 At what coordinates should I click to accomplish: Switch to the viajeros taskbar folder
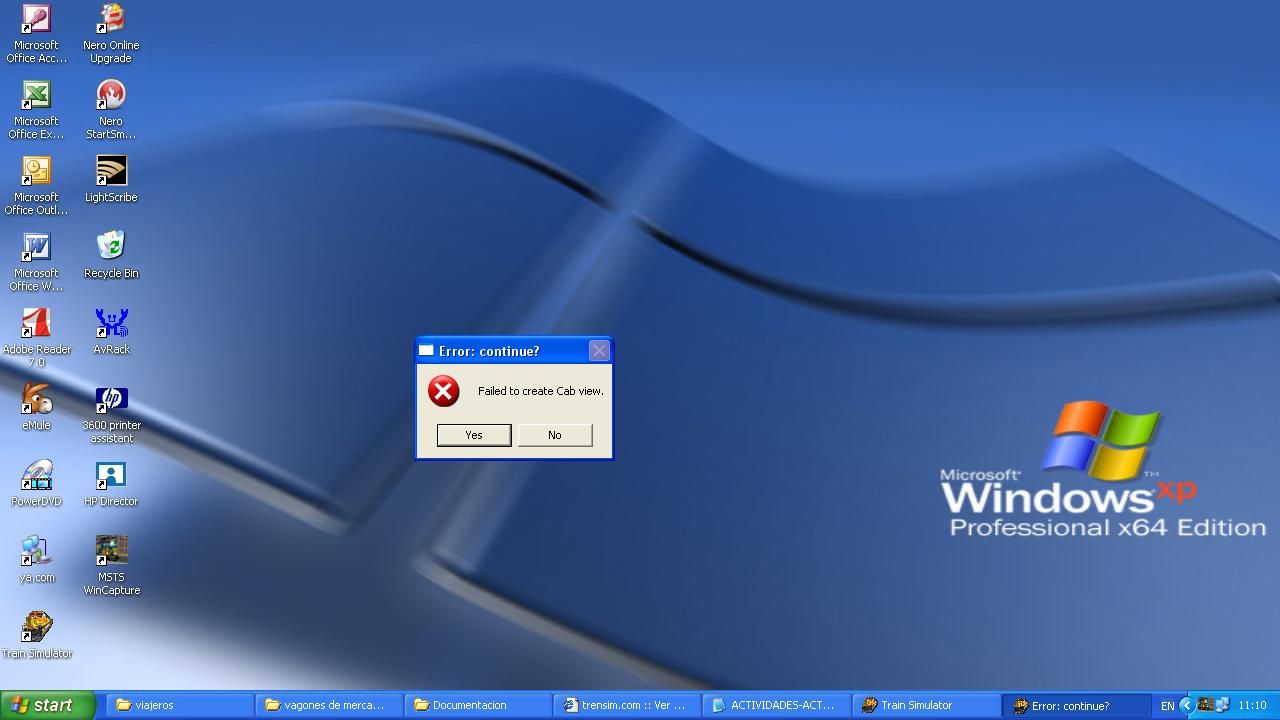(178, 705)
